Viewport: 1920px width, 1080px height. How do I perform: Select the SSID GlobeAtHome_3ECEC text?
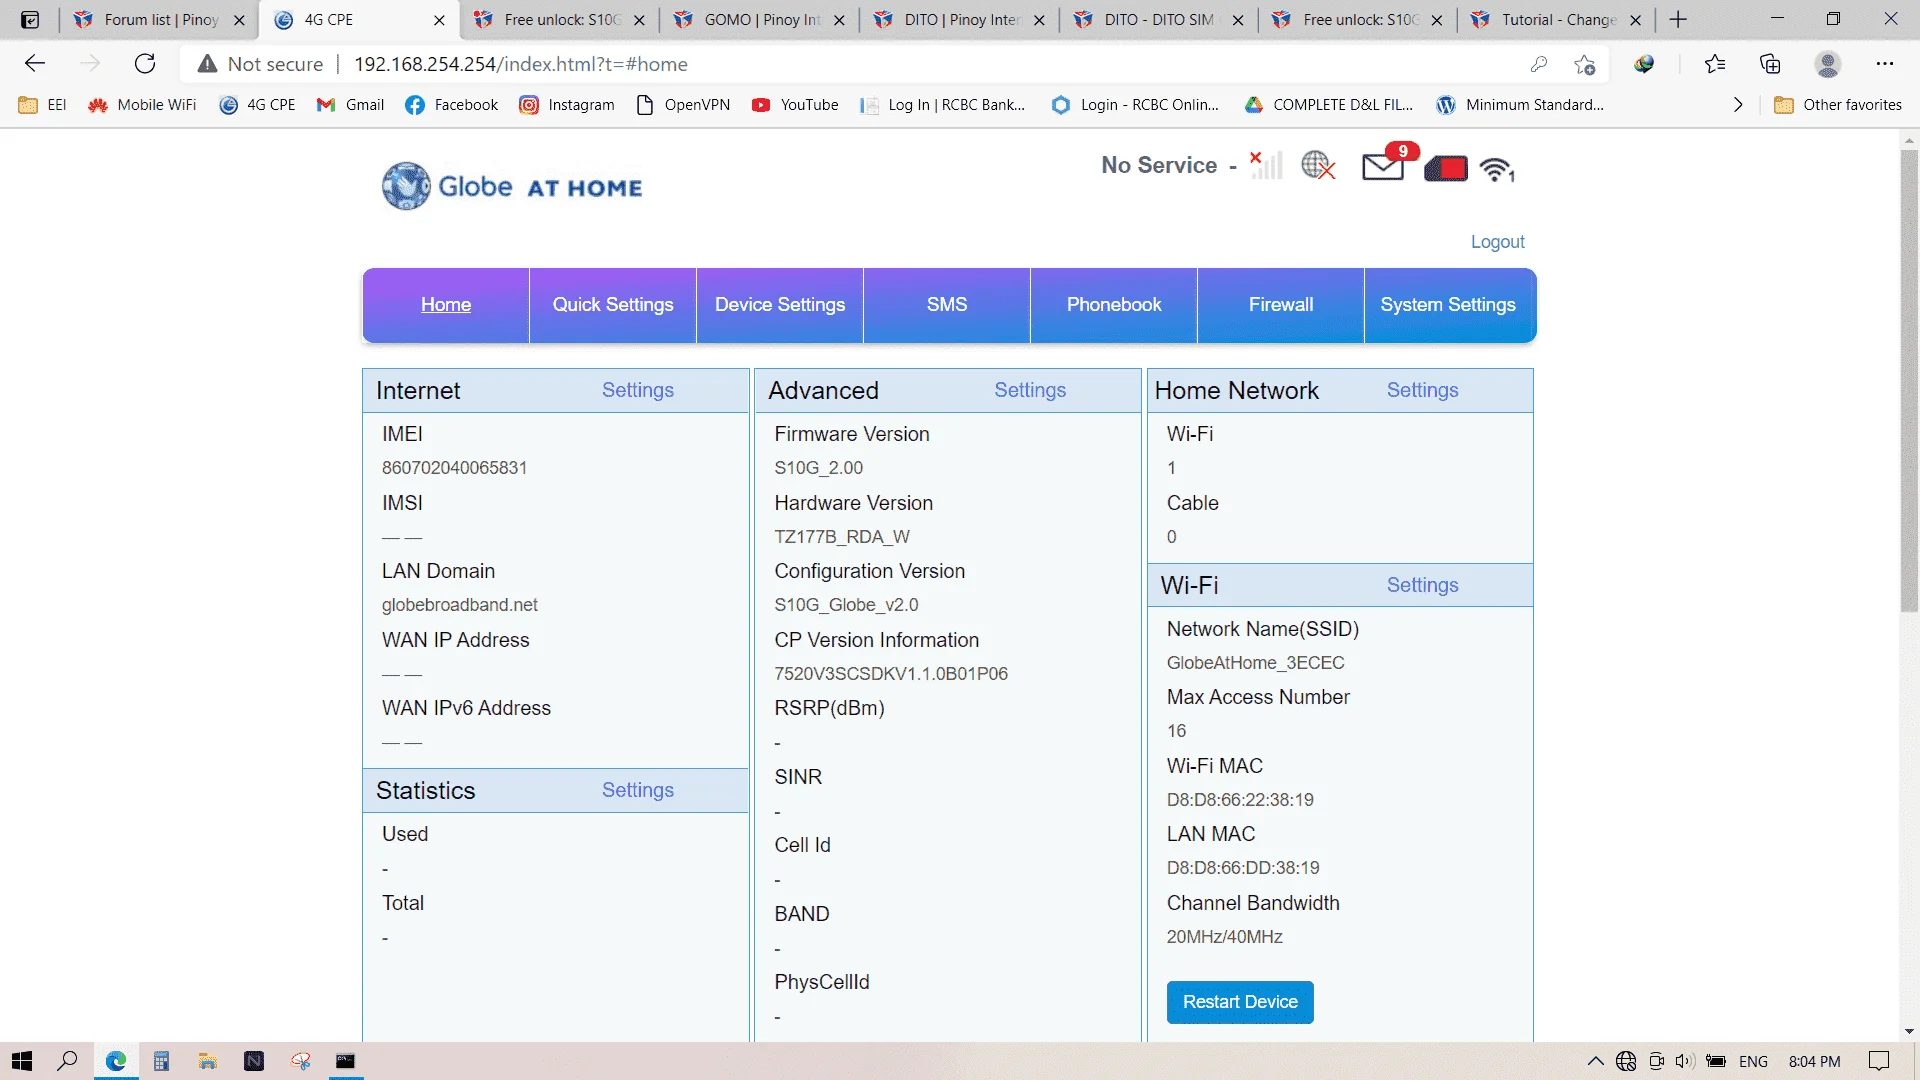tap(1255, 663)
